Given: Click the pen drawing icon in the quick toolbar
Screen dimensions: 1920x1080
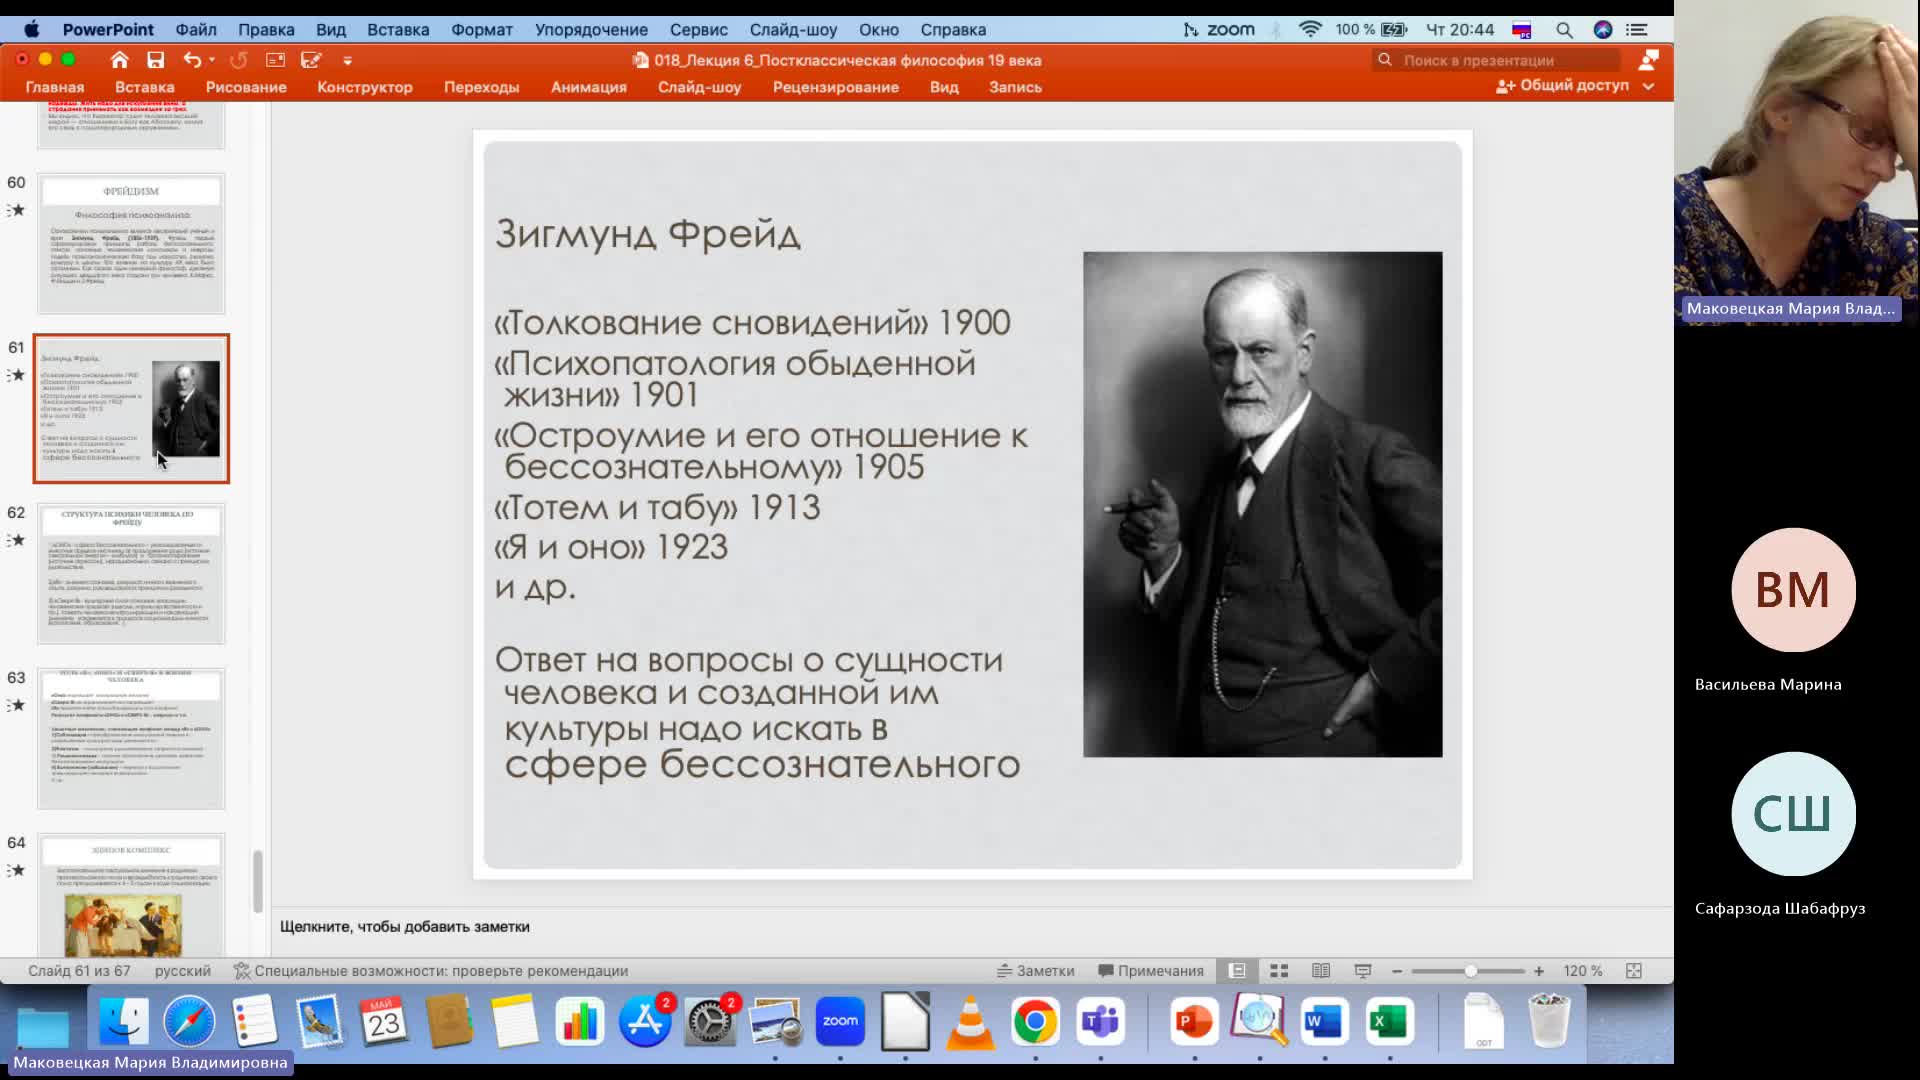Looking at the screenshot, I should [311, 60].
